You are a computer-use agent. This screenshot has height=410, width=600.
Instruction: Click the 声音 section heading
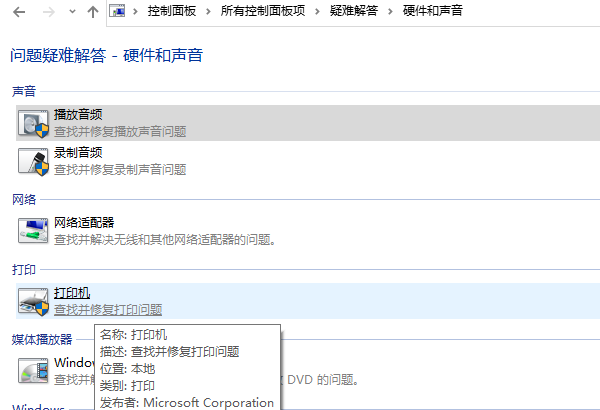tap(24, 91)
